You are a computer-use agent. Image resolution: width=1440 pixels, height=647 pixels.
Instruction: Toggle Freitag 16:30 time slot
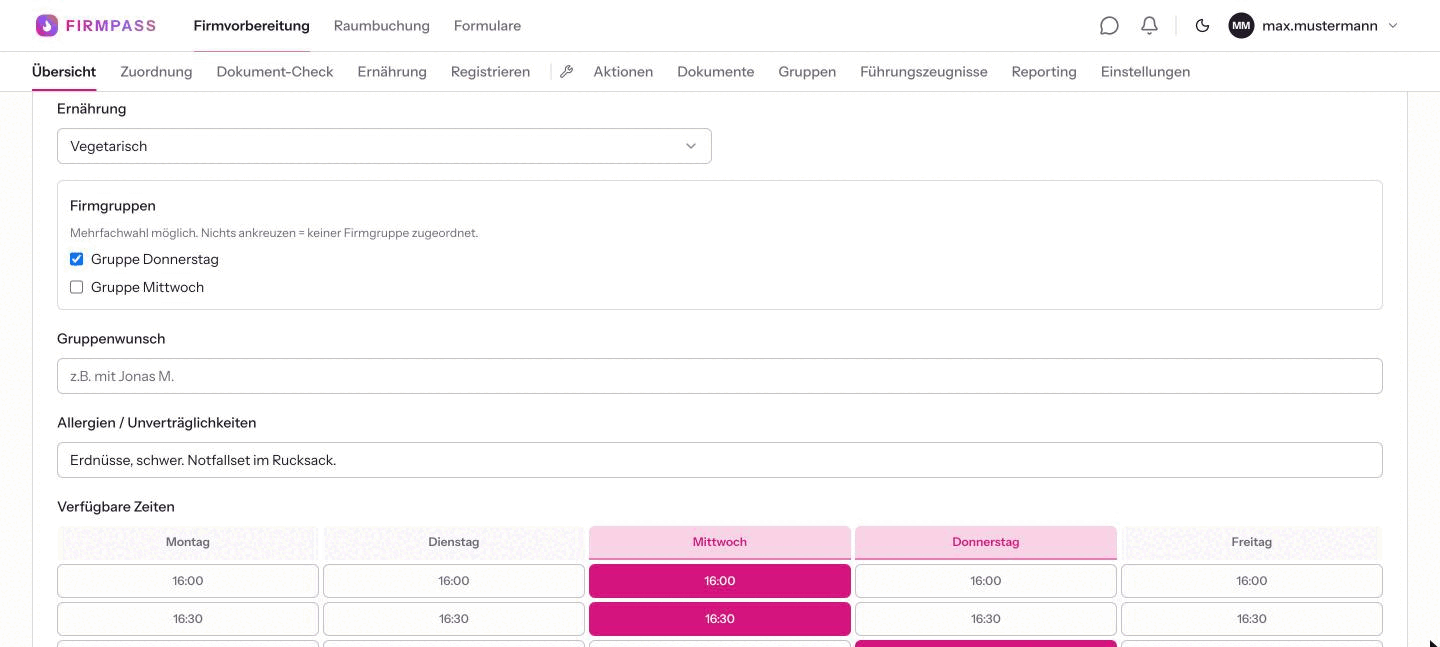click(1252, 619)
